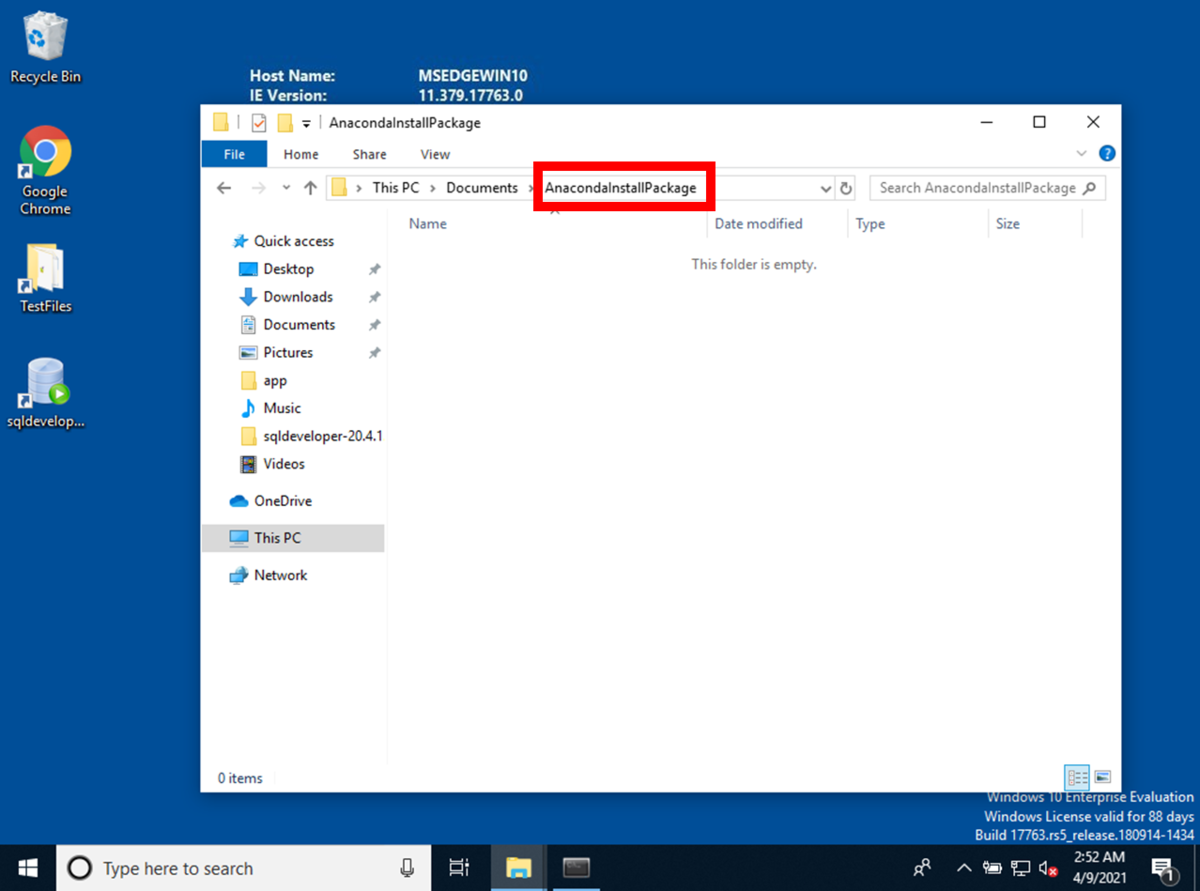Go forward with the Forward arrow
The width and height of the screenshot is (1200, 891).
click(258, 188)
